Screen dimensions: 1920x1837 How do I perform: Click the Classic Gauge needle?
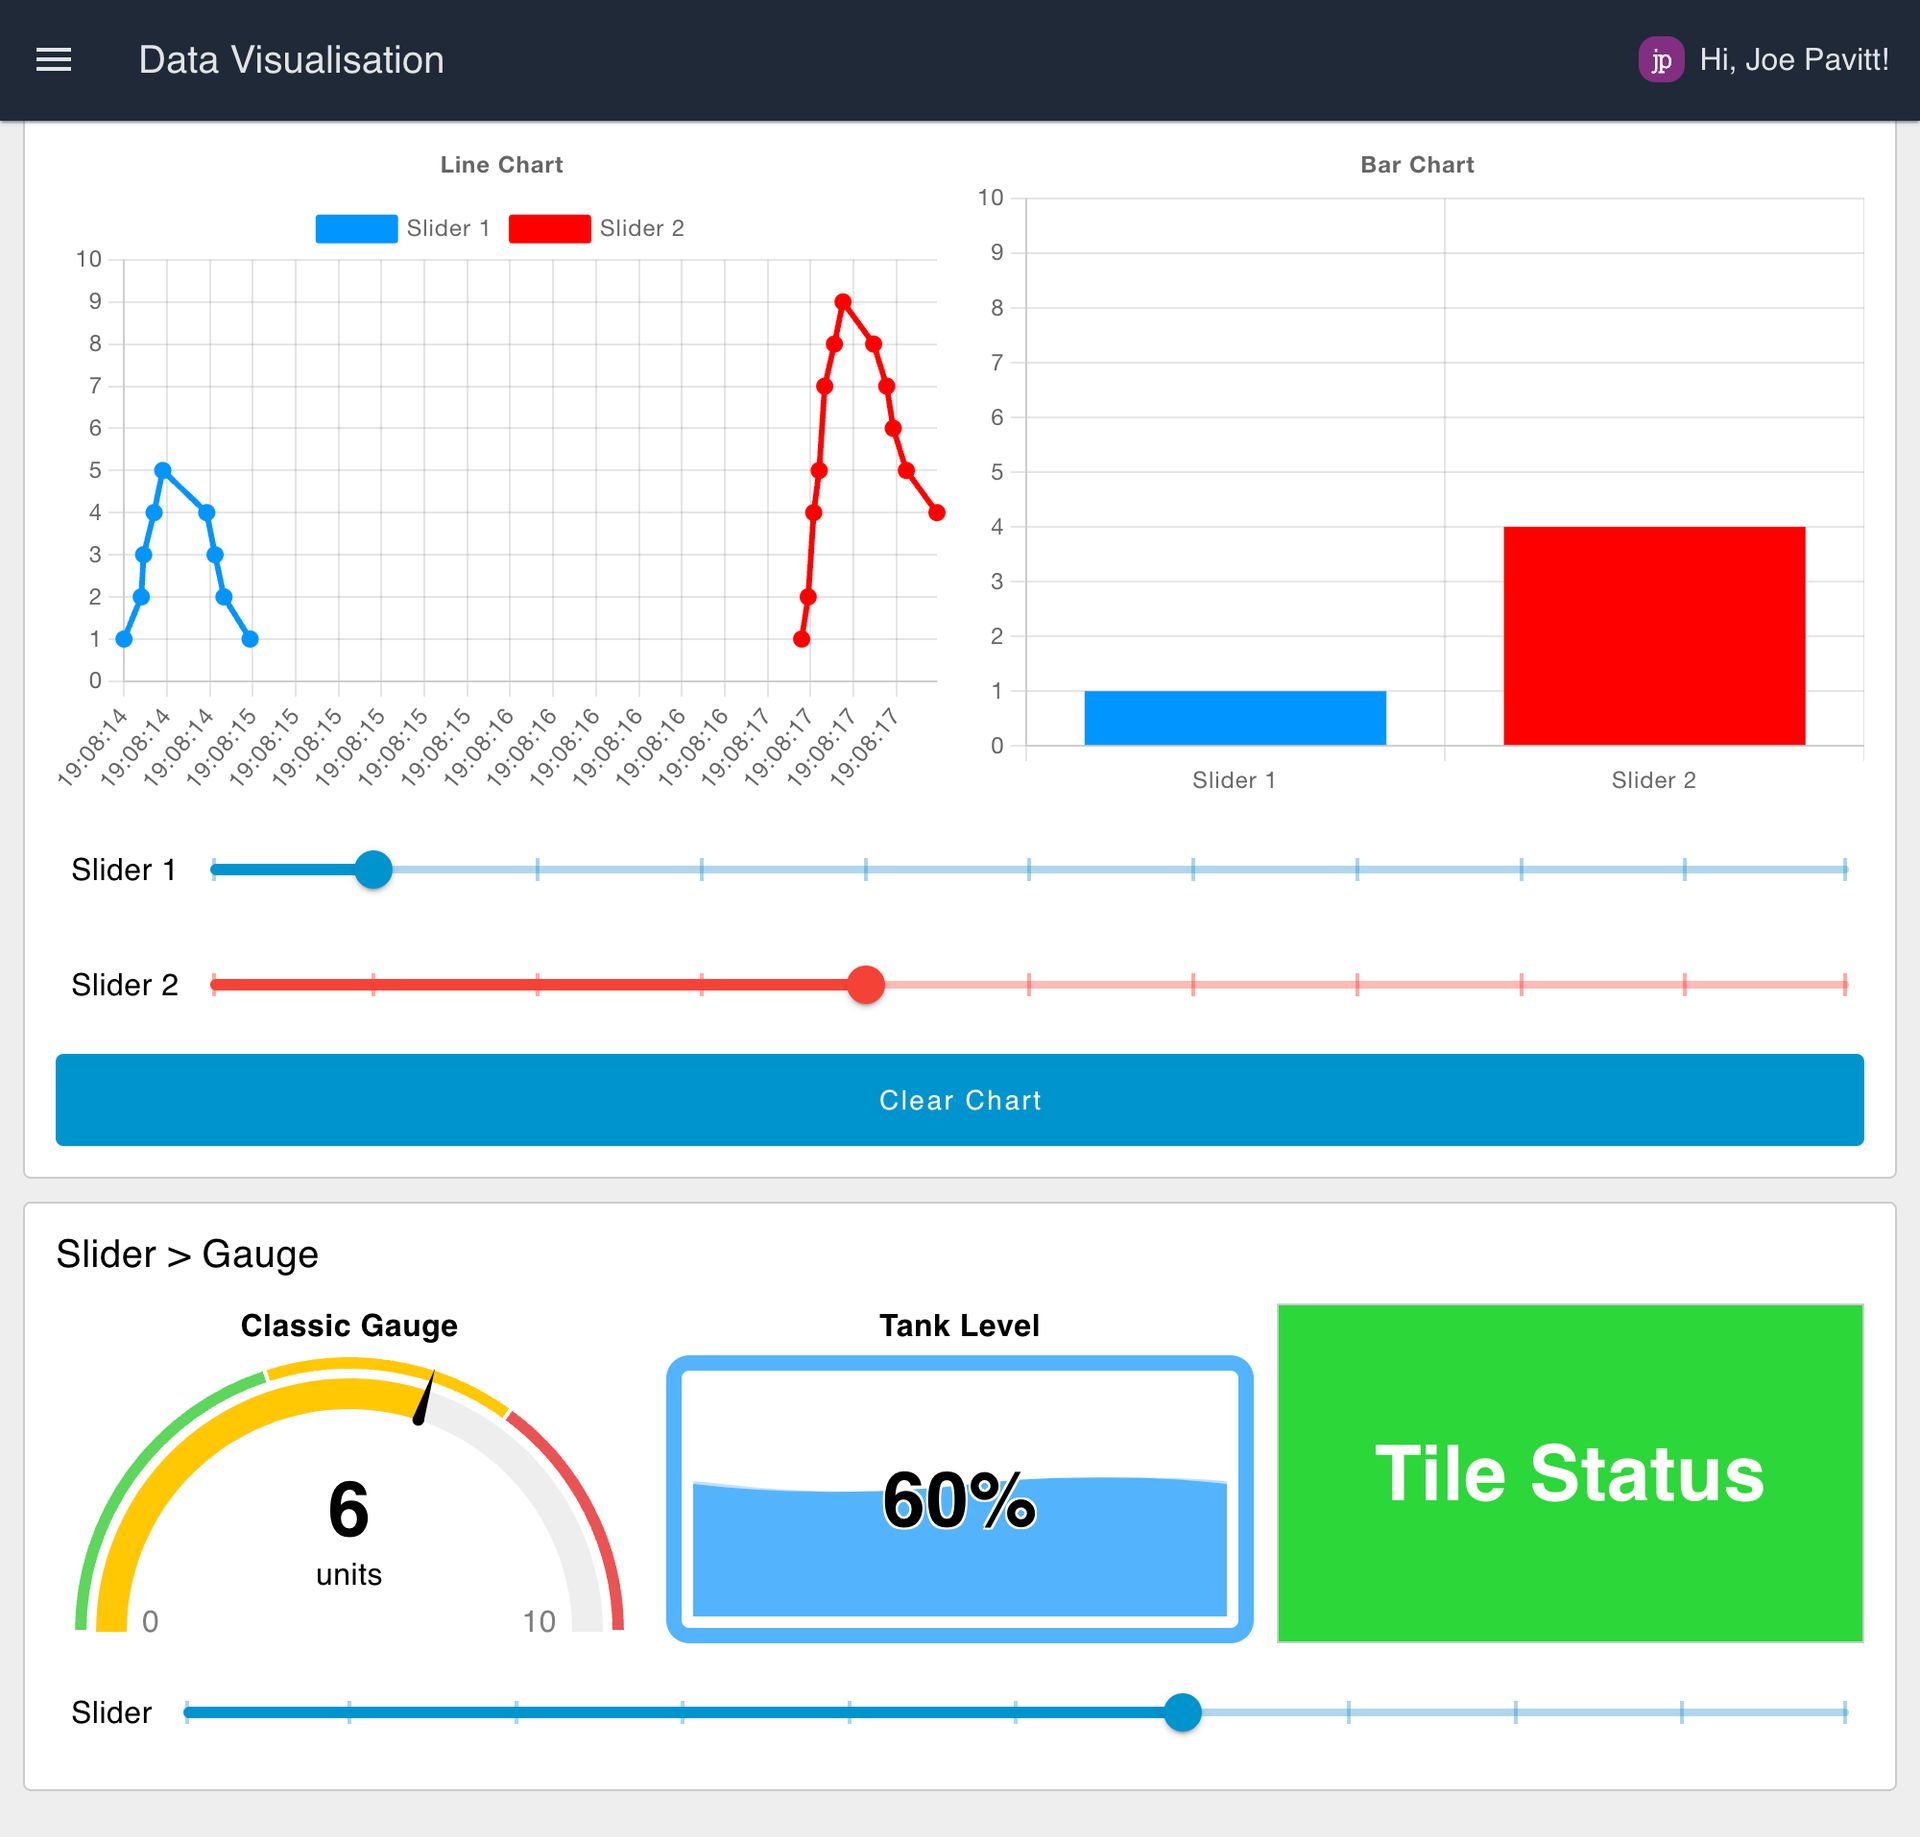(x=422, y=1410)
